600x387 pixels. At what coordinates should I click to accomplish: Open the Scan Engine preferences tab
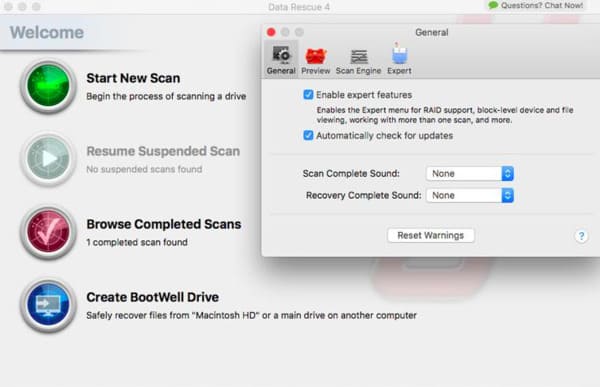coord(359,60)
